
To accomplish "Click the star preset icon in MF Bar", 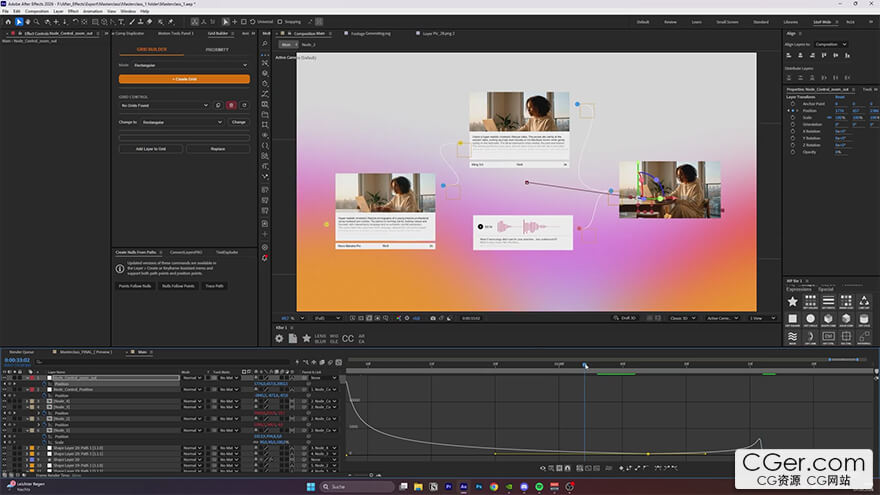I will click(792, 301).
